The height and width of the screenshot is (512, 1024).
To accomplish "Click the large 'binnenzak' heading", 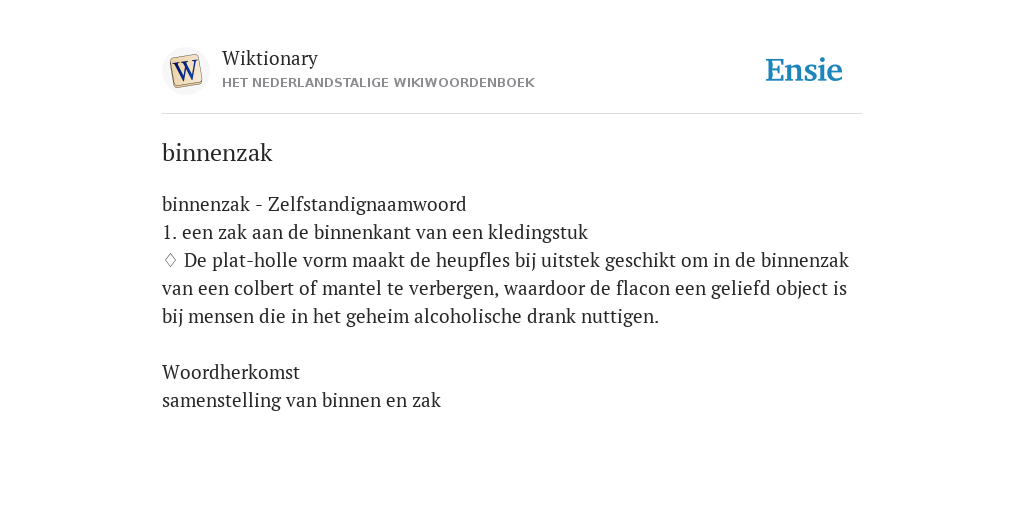I will (x=217, y=153).
